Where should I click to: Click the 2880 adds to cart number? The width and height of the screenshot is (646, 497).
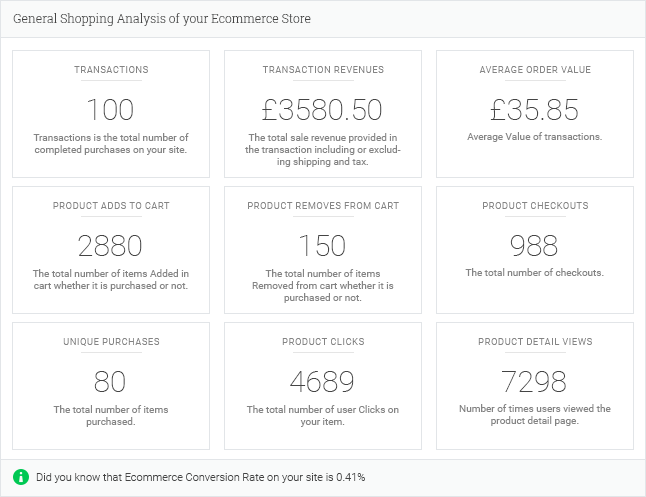click(x=111, y=244)
